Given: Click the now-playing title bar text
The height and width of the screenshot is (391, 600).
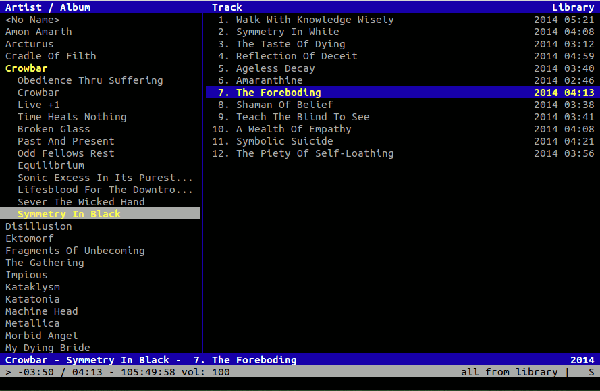Looking at the screenshot, I should [151, 360].
